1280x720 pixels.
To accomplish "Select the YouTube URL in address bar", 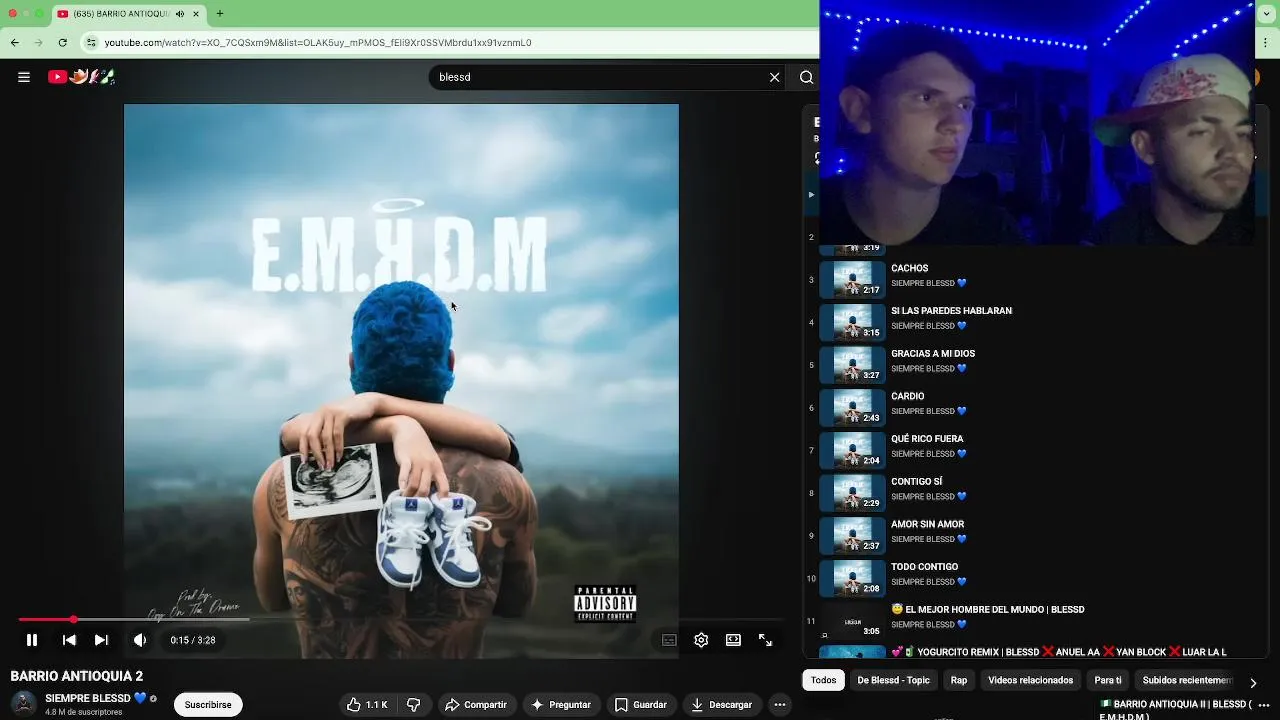I will tap(318, 43).
